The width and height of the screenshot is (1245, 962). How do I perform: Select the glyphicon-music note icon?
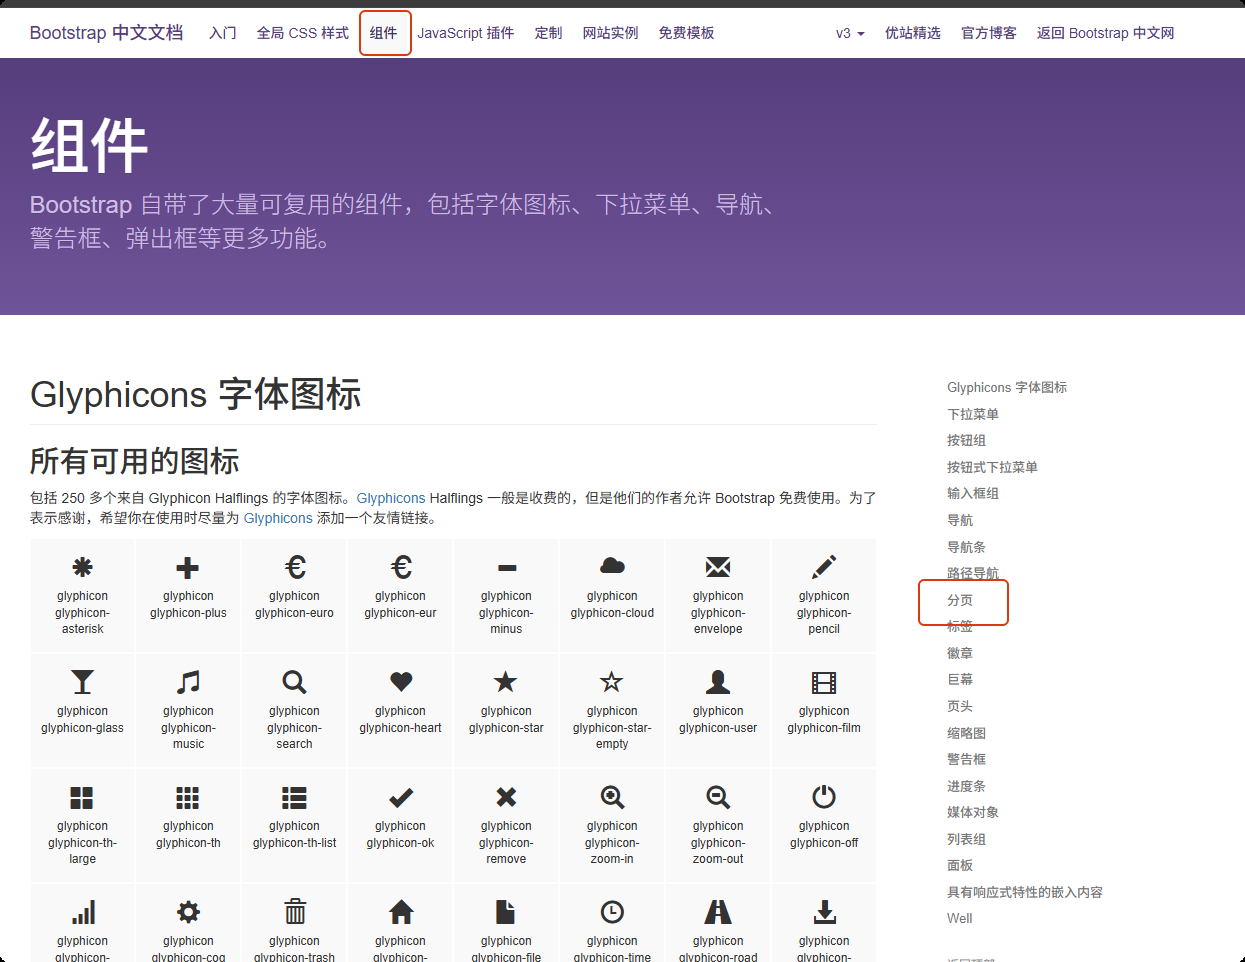point(188,682)
